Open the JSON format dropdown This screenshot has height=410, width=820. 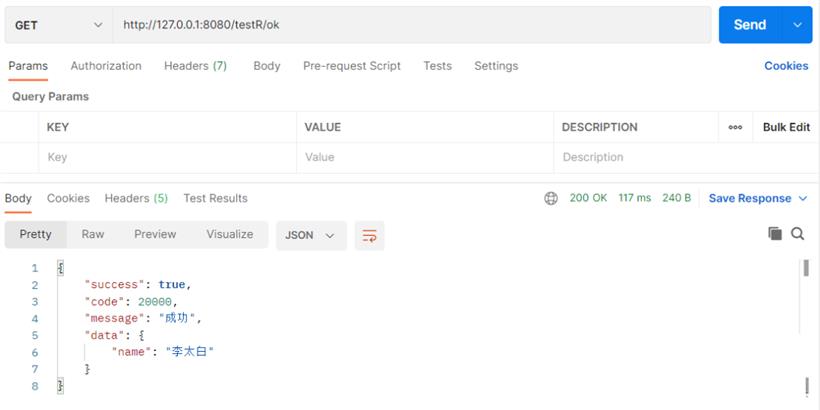pyautogui.click(x=311, y=235)
